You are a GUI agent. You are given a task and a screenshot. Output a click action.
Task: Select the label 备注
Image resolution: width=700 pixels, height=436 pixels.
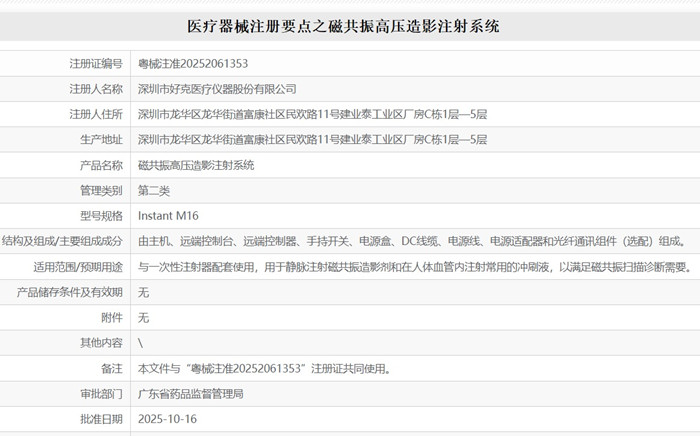coord(112,369)
